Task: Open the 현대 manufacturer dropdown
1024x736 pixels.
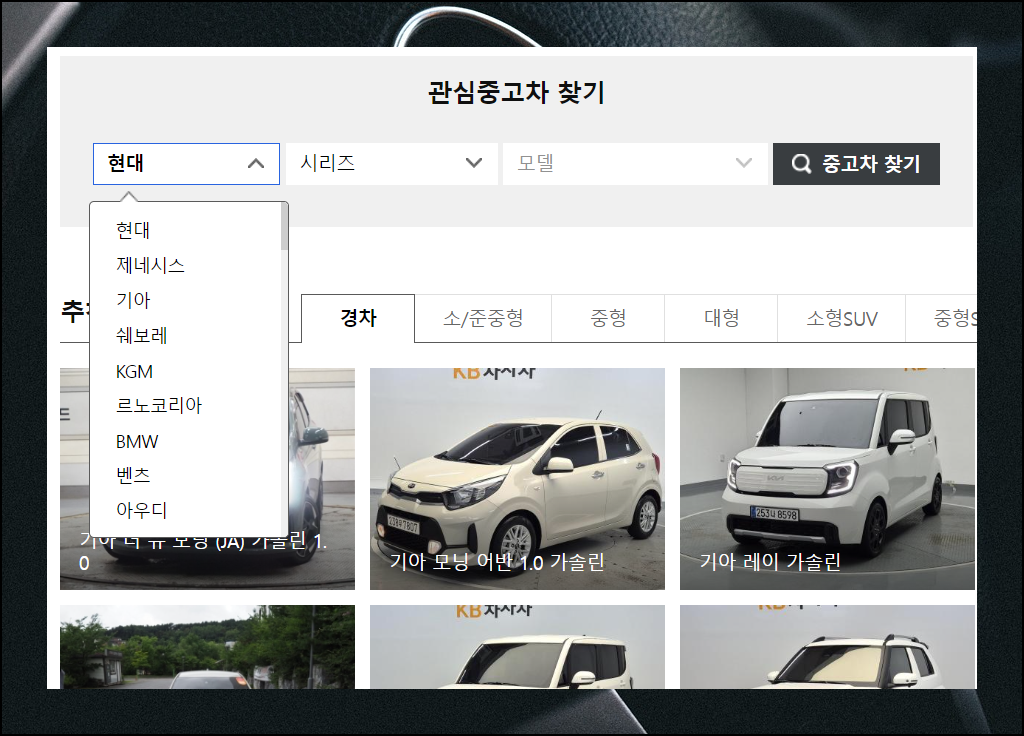Action: [186, 164]
